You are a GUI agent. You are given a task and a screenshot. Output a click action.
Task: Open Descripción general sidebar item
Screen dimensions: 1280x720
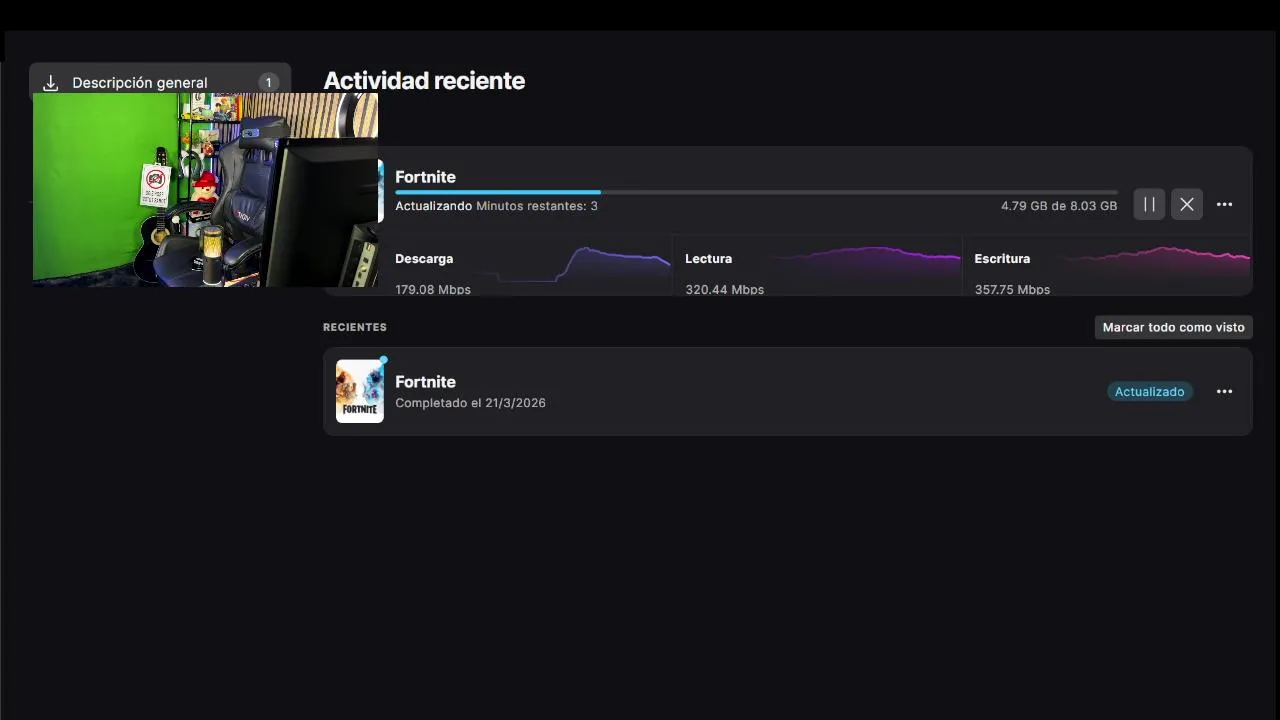click(160, 83)
